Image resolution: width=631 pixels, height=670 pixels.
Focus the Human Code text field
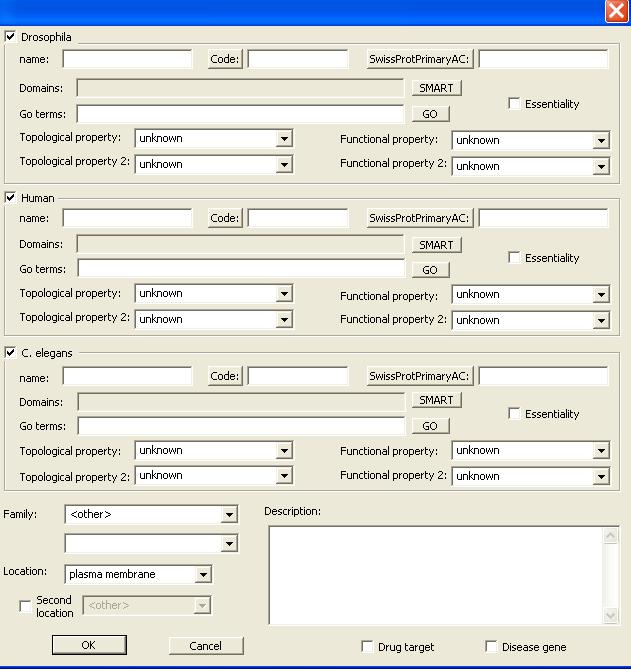tap(298, 218)
